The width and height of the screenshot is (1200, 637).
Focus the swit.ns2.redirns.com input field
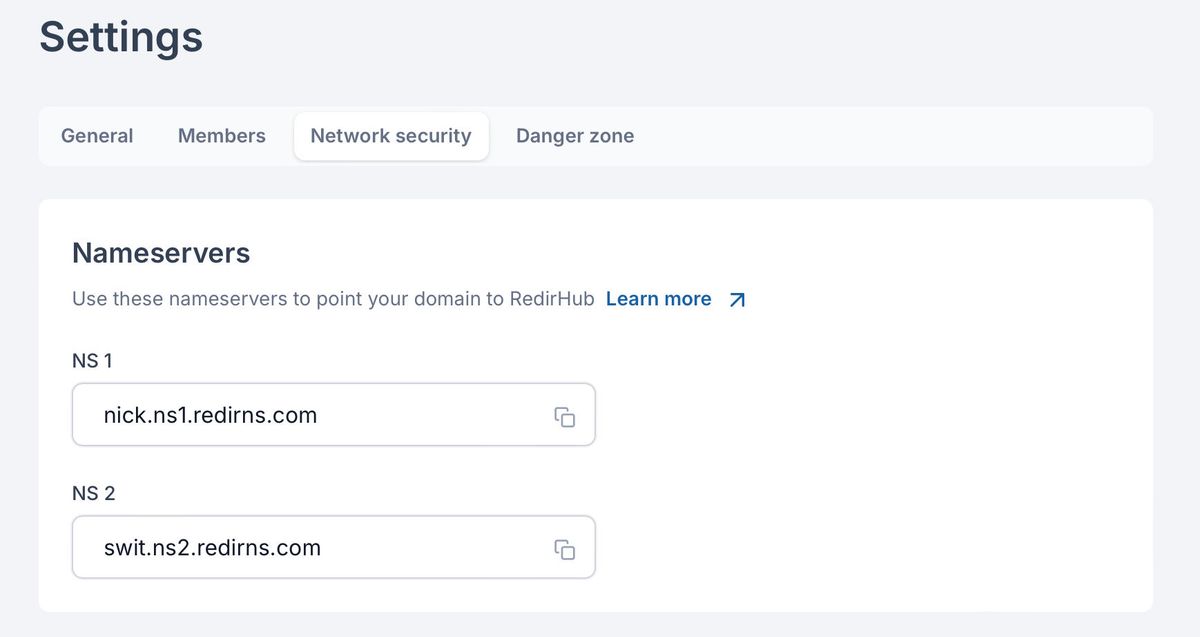tap(300, 548)
